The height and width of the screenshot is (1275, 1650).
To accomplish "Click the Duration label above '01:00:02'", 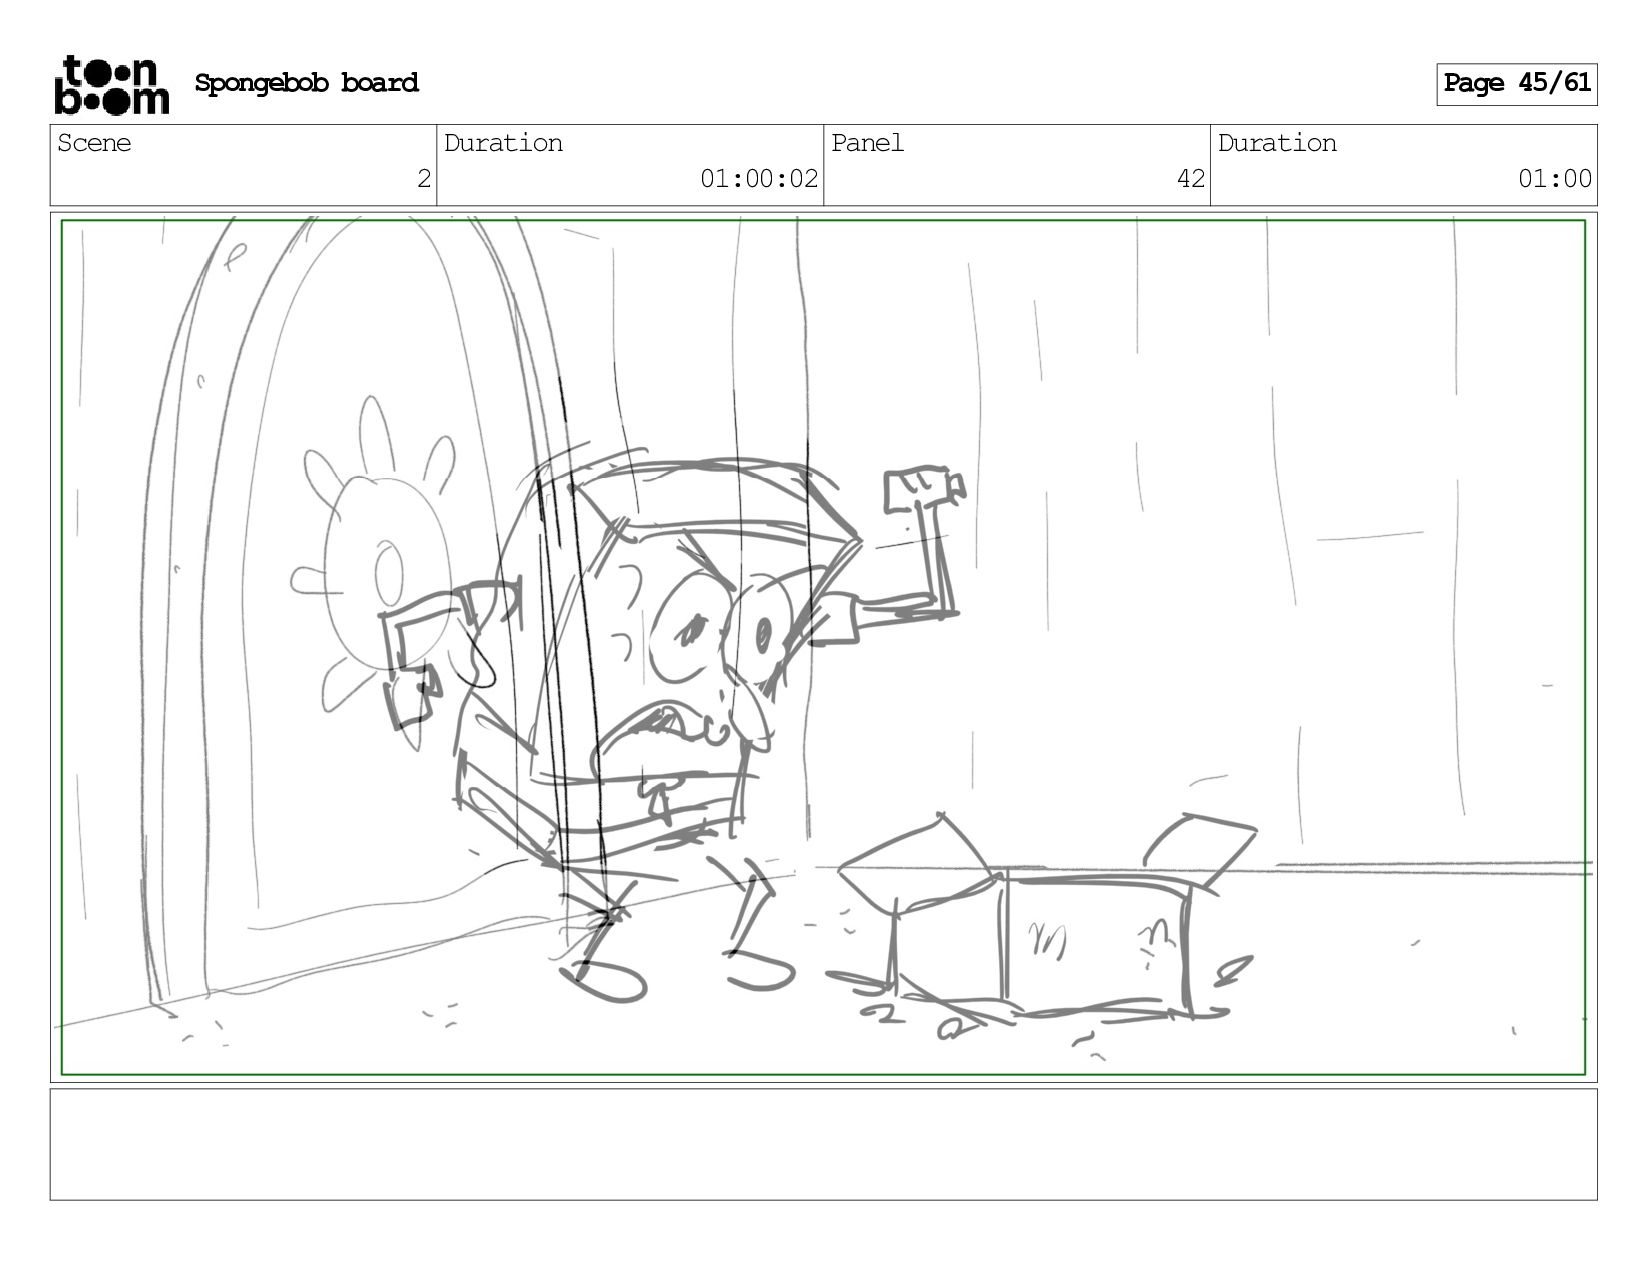I will click(503, 143).
